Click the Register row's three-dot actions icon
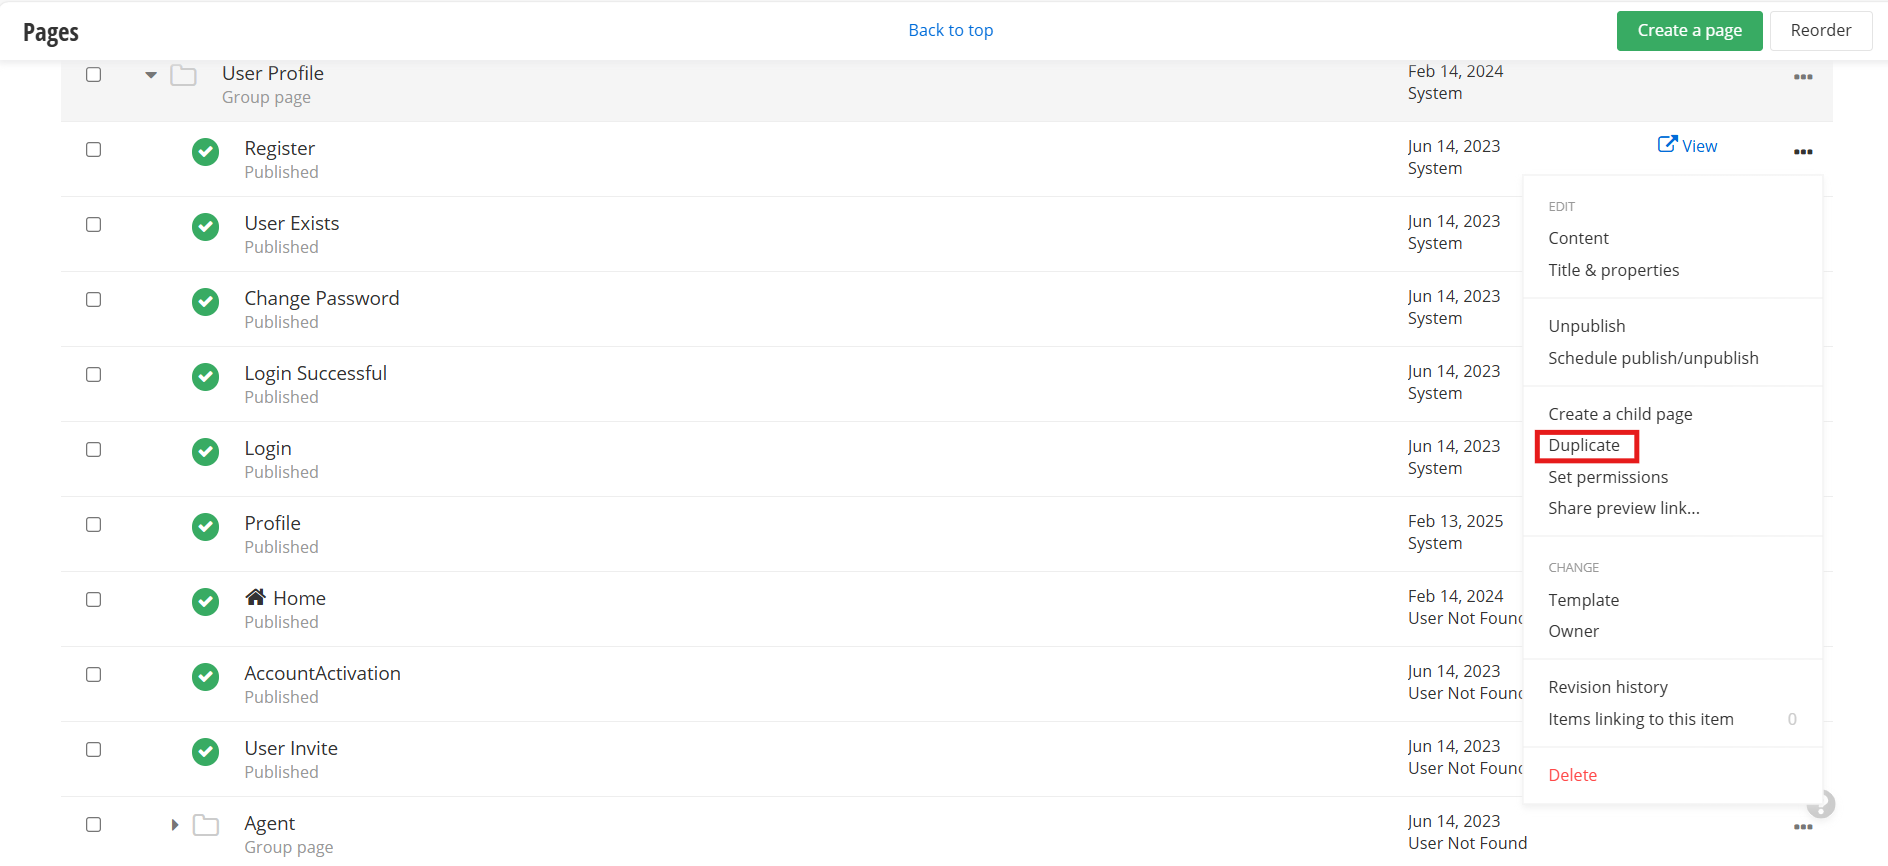The image size is (1888, 866). click(1803, 152)
